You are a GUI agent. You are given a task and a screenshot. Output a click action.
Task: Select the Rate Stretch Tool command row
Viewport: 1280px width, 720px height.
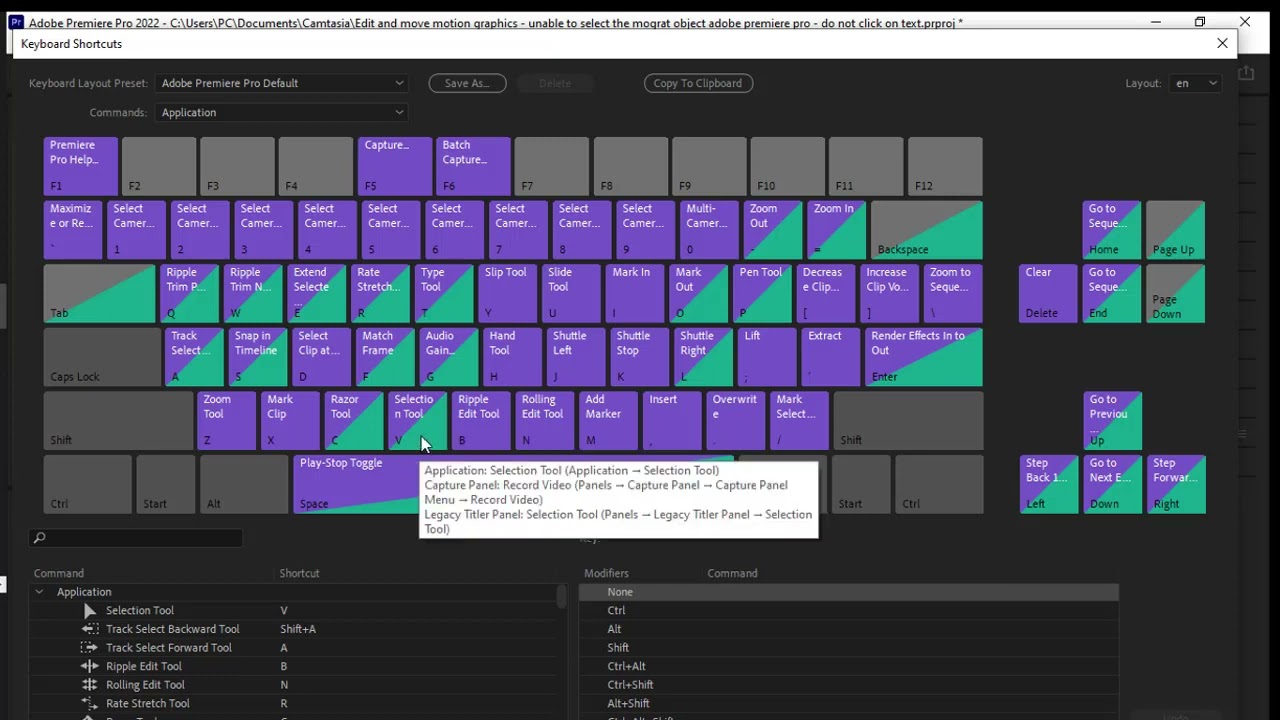pos(292,703)
